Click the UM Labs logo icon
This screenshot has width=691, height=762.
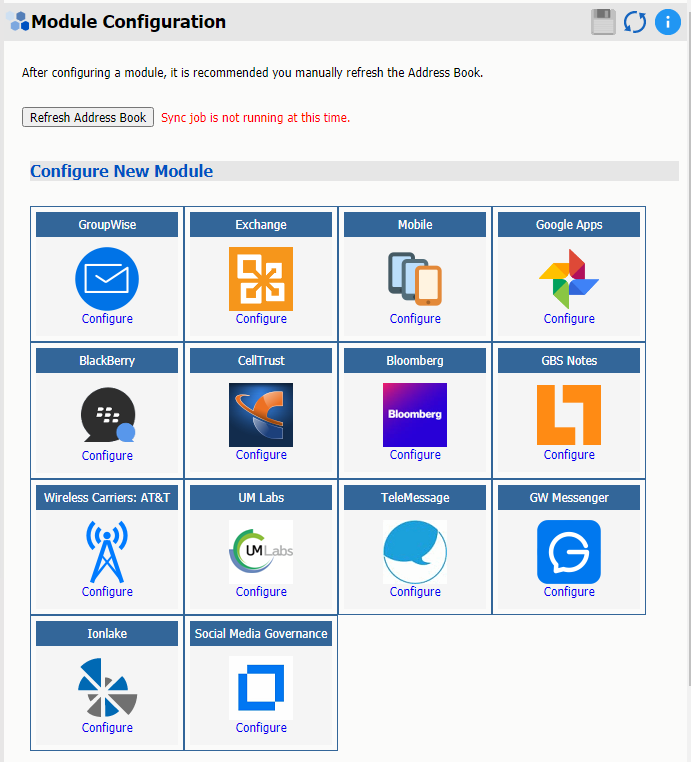261,552
